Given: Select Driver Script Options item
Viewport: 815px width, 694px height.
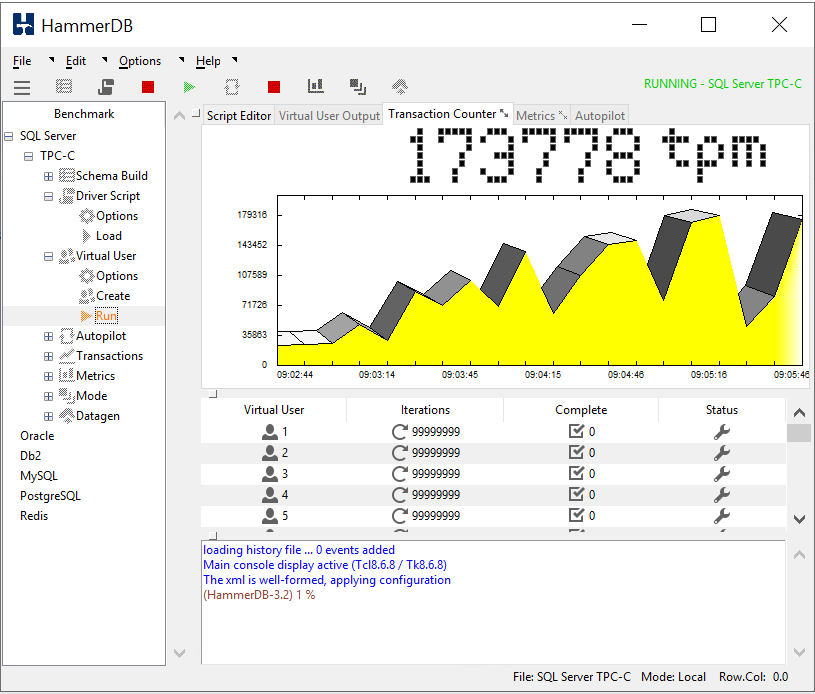Looking at the screenshot, I should (x=117, y=216).
